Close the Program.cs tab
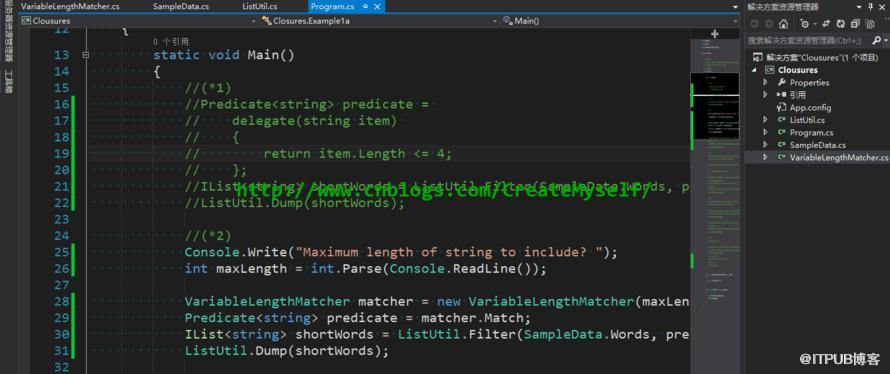 click(x=377, y=6)
